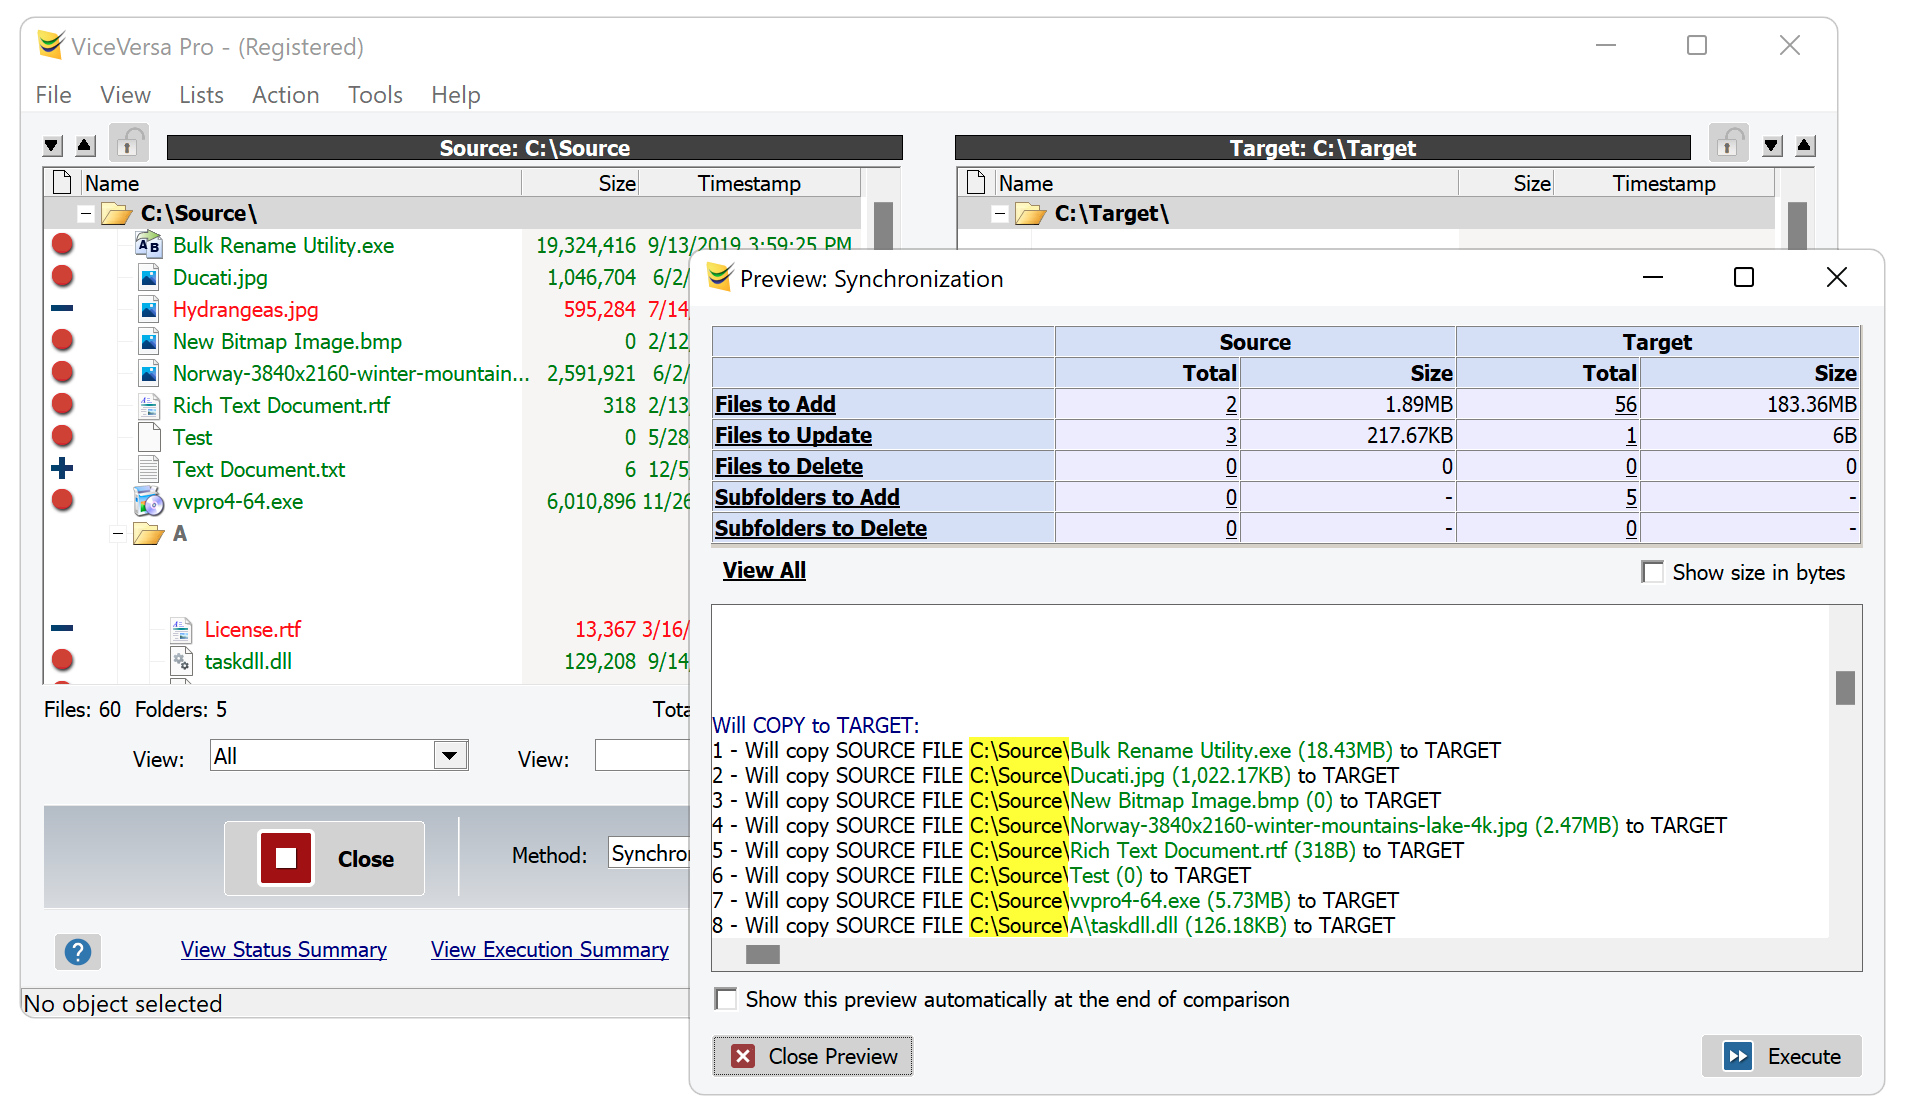Click target Size column header

(1506, 183)
